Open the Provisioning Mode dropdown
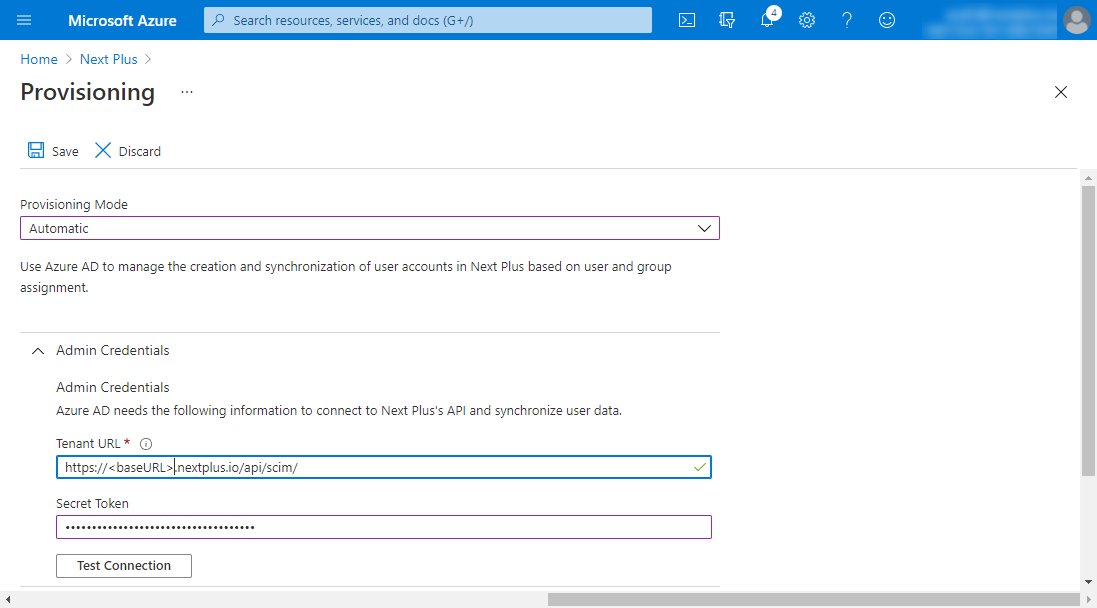The height and width of the screenshot is (608, 1097). (x=369, y=228)
